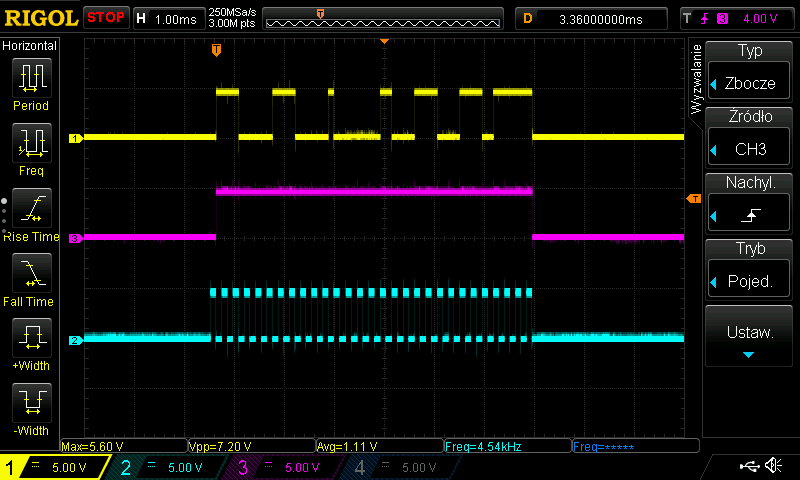Select the horizontal timebase 1.00ms field

coord(169,19)
